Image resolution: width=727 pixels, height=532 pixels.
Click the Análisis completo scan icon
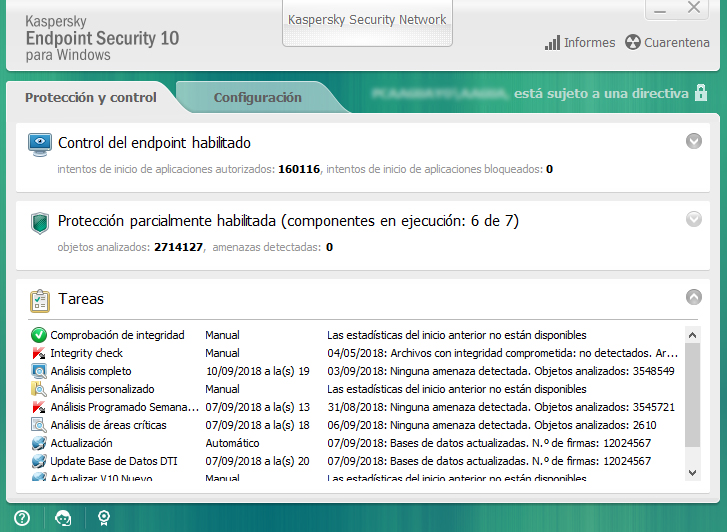(x=39, y=371)
